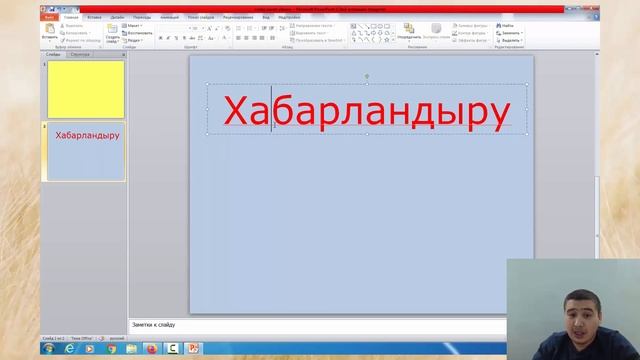Image resolution: width=640 pixels, height=360 pixels.
Task: Open the Font Color dropdown arrow
Action: click(229, 38)
